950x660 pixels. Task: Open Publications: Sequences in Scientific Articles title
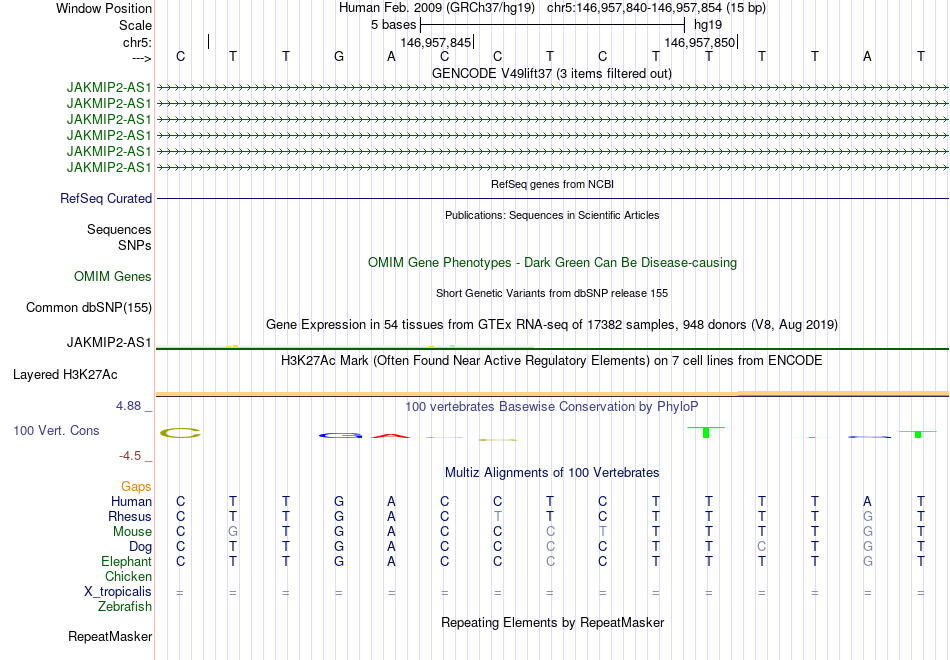pos(552,215)
